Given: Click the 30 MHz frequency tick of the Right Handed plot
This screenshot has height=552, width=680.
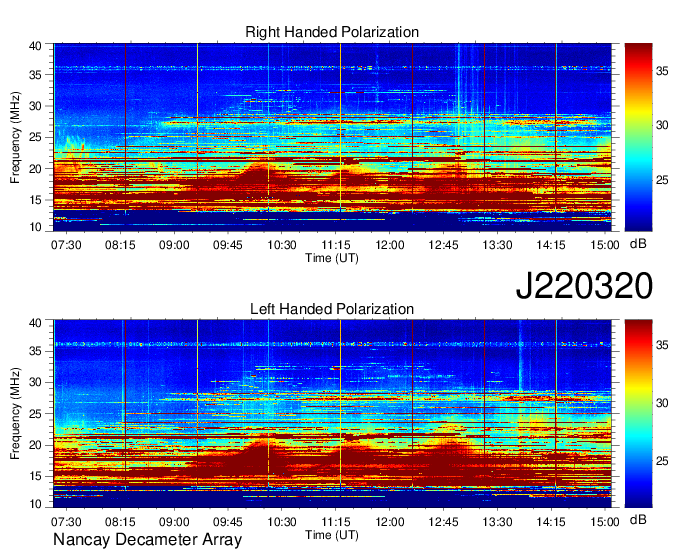Looking at the screenshot, I should [x=35, y=106].
